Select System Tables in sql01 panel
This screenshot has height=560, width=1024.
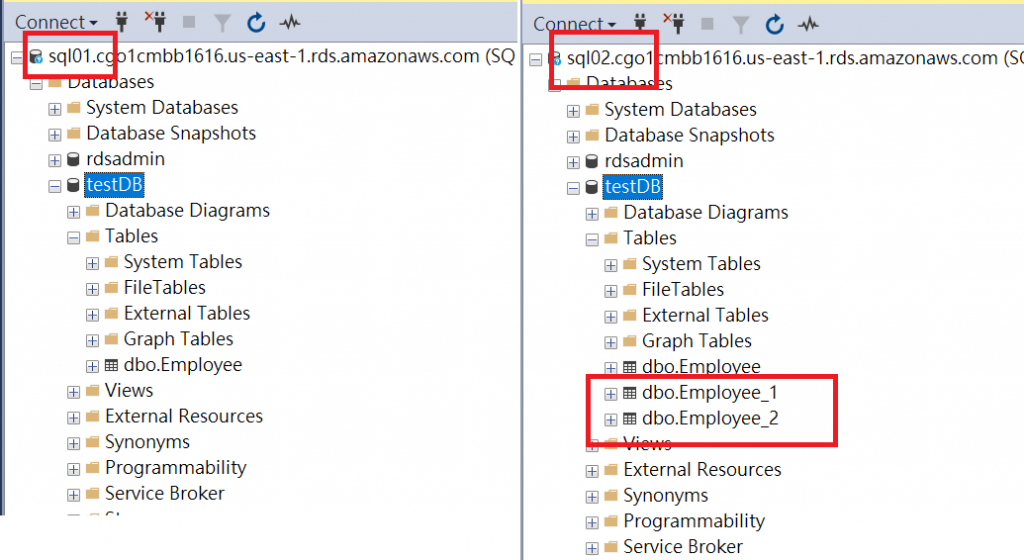183,262
